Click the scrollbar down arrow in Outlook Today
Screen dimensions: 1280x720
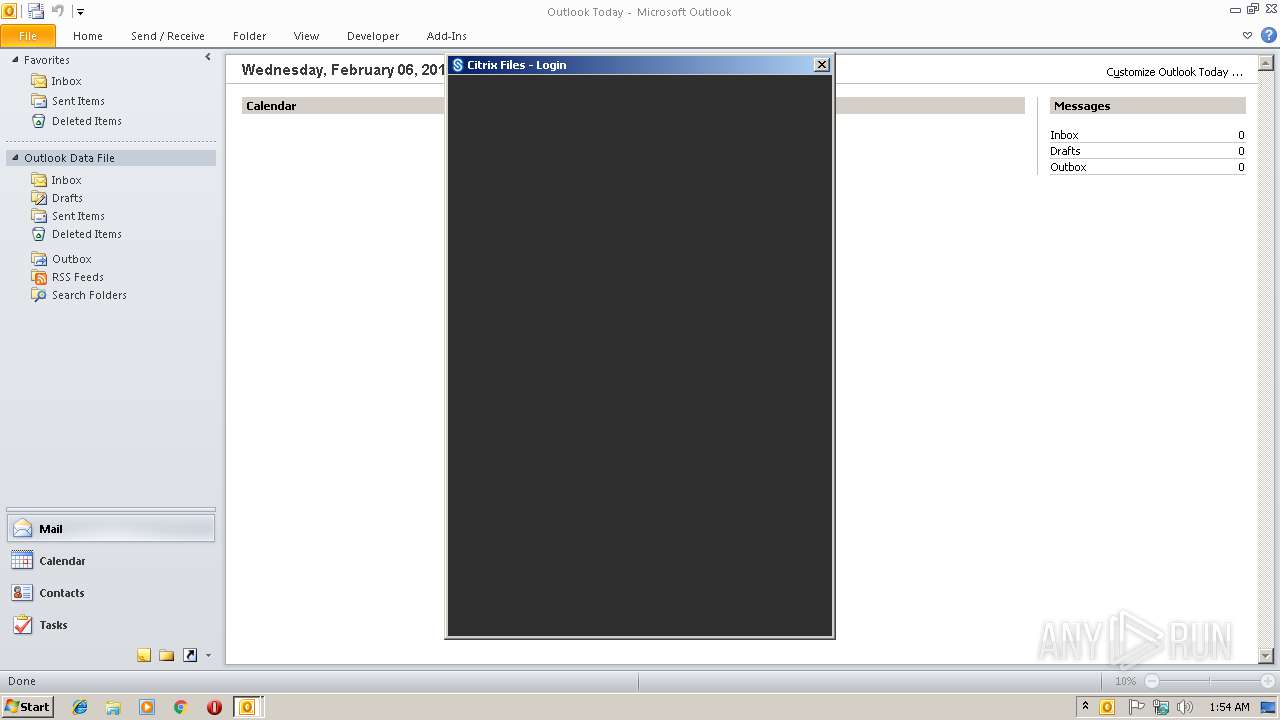[1266, 656]
